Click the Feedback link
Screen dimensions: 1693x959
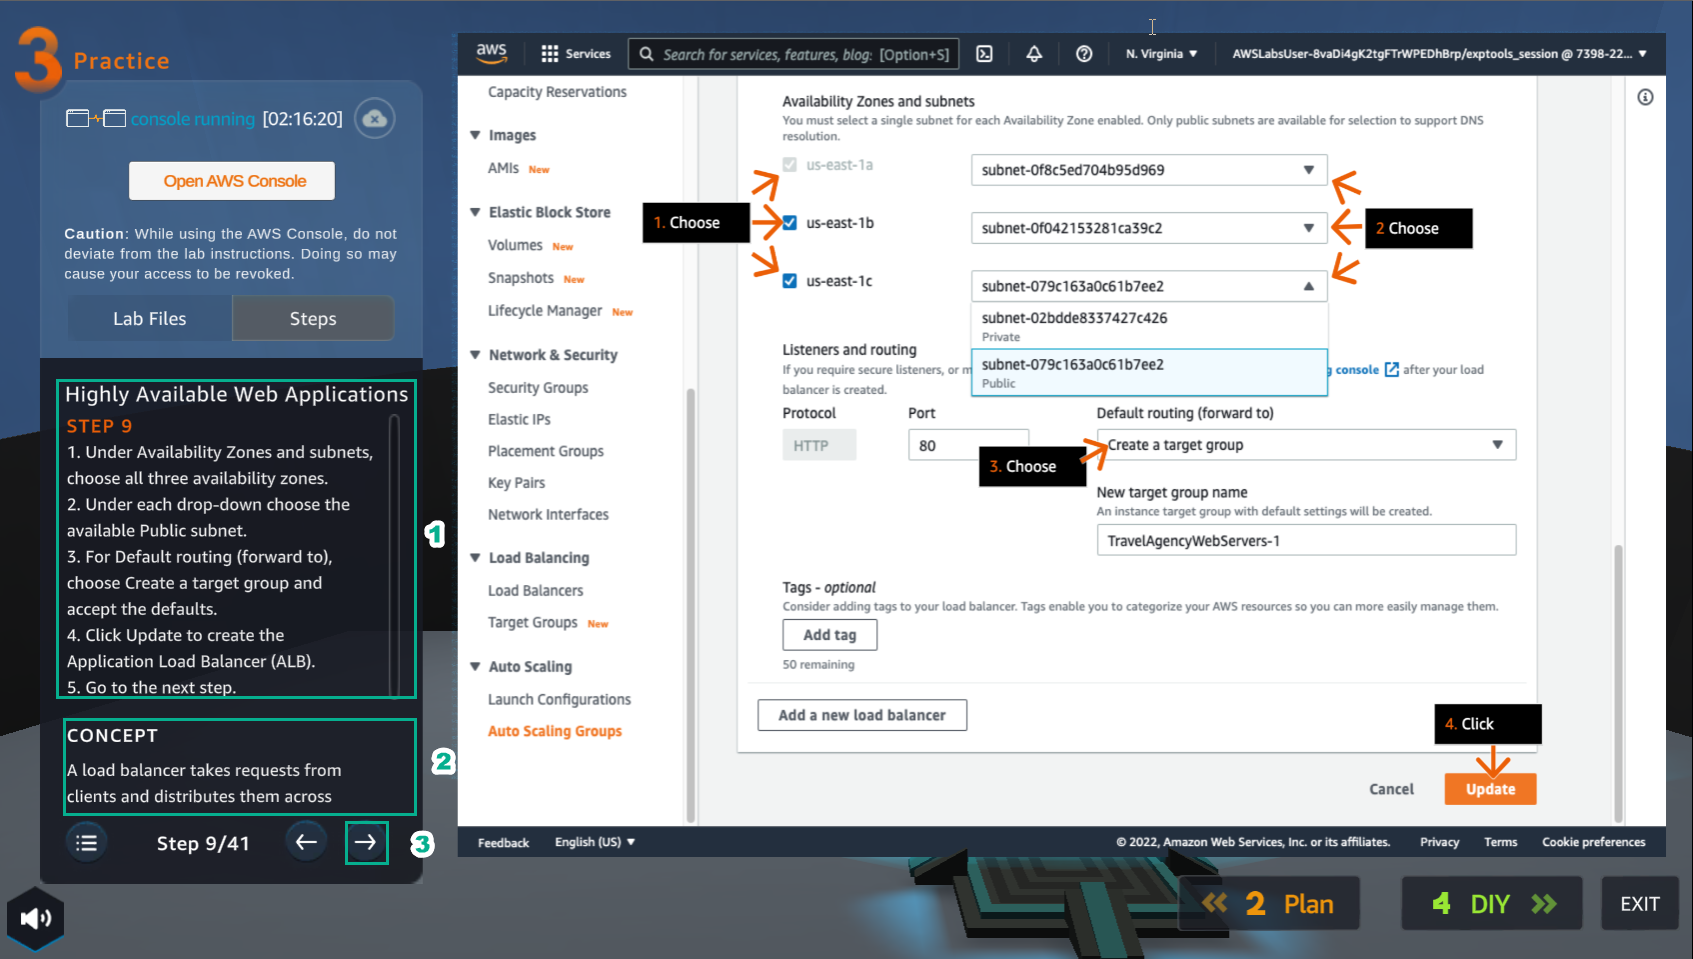pos(503,843)
